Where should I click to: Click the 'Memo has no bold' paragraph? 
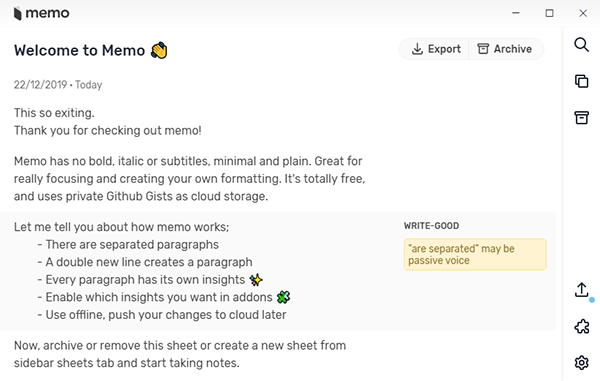click(189, 179)
